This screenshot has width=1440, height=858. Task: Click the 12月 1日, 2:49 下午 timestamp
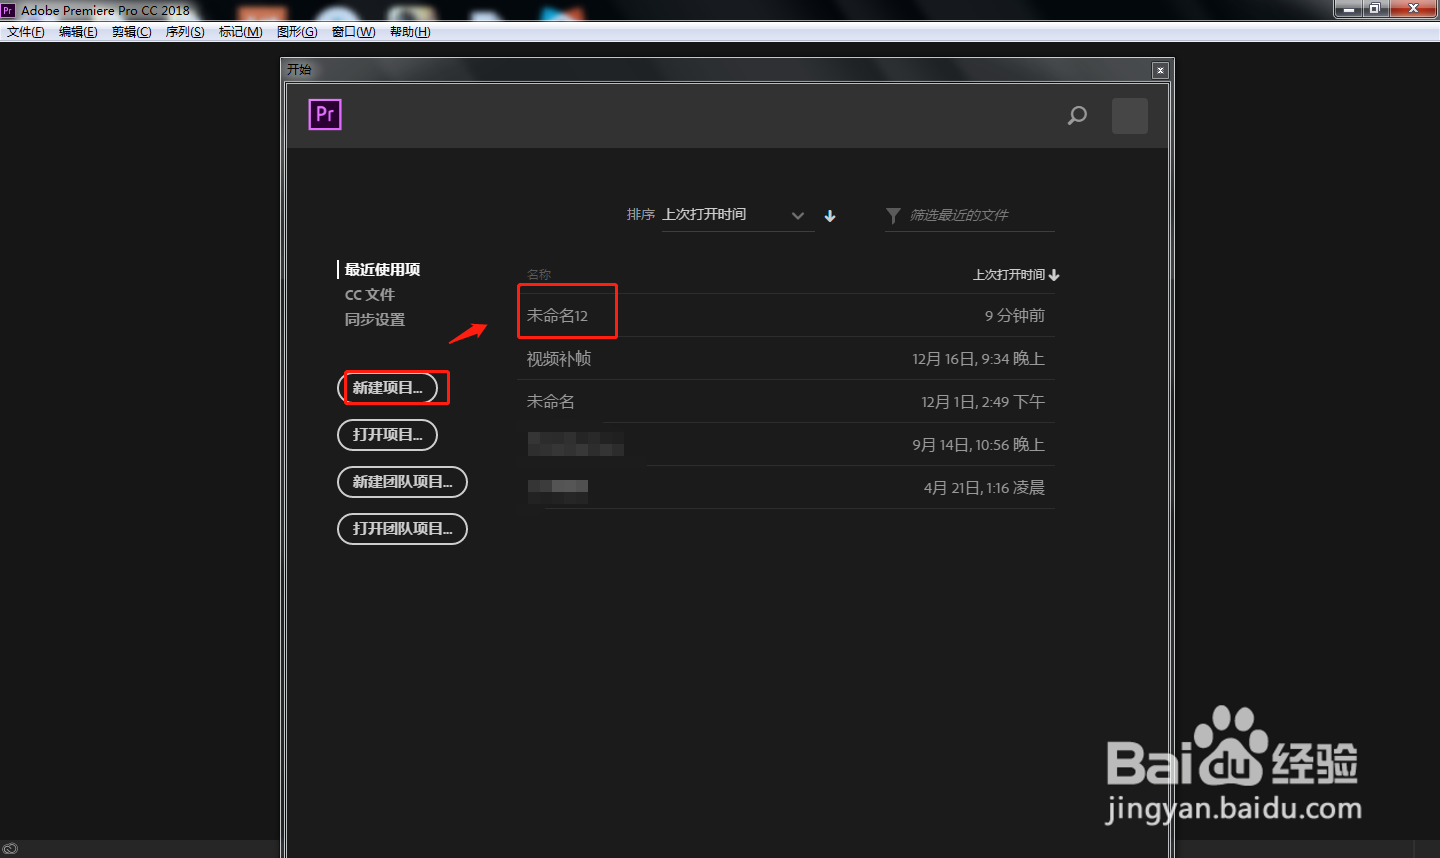pos(983,402)
